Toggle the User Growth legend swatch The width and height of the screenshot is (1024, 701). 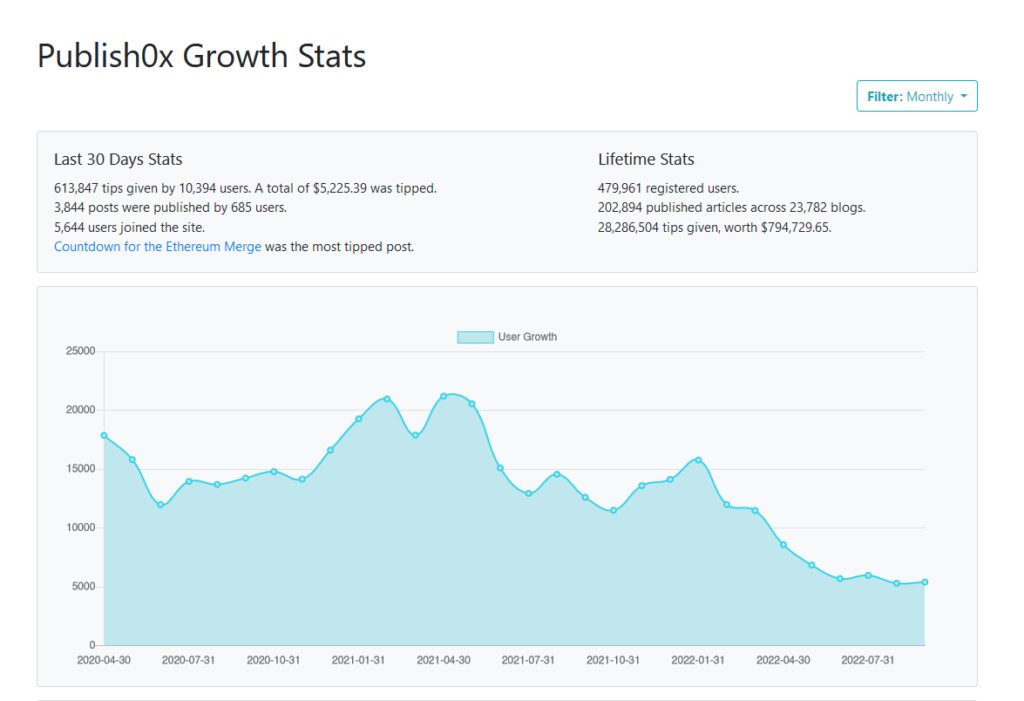point(475,337)
